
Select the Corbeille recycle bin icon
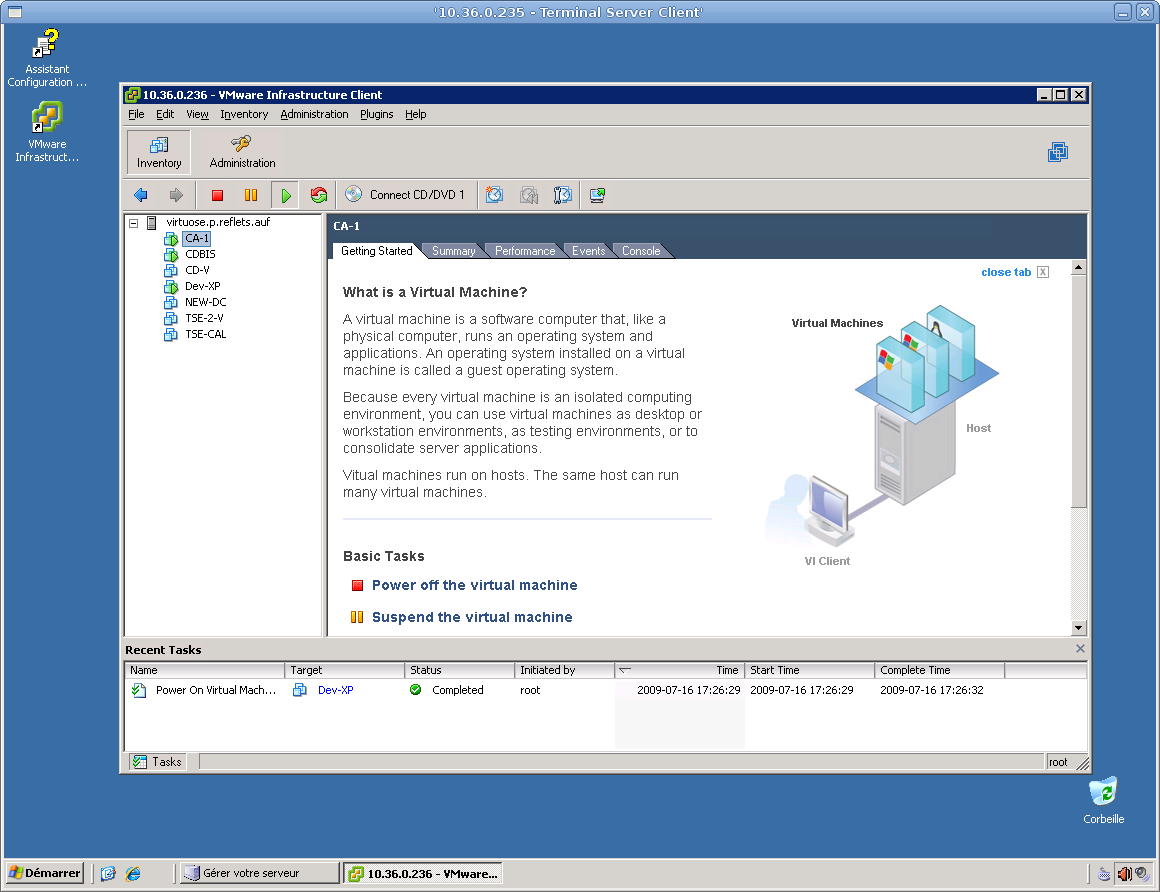click(x=1103, y=800)
